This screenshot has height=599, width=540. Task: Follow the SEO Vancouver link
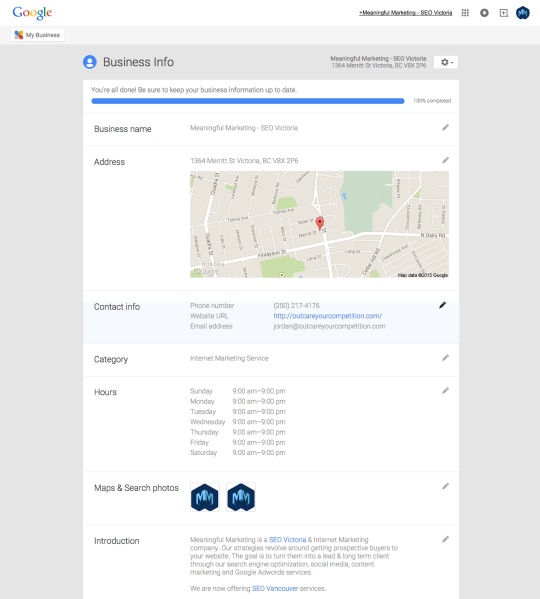click(x=275, y=589)
